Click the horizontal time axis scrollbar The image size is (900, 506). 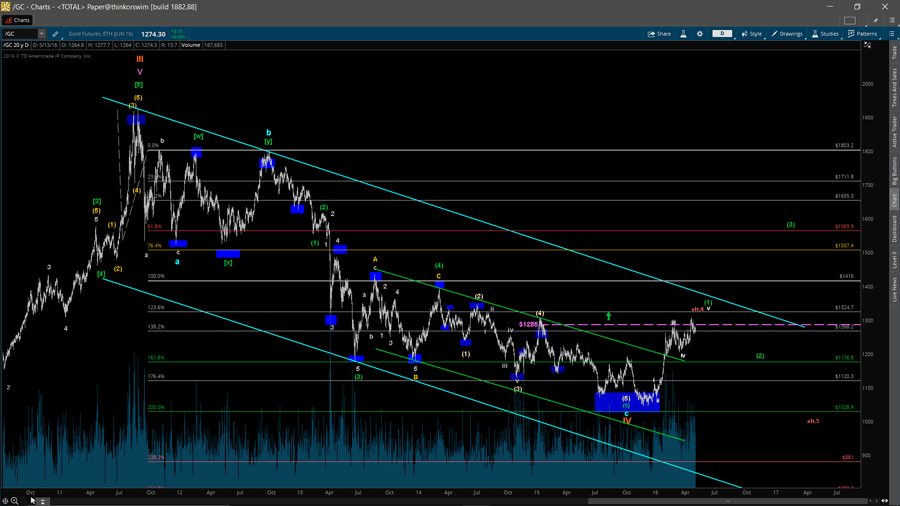click(450, 501)
